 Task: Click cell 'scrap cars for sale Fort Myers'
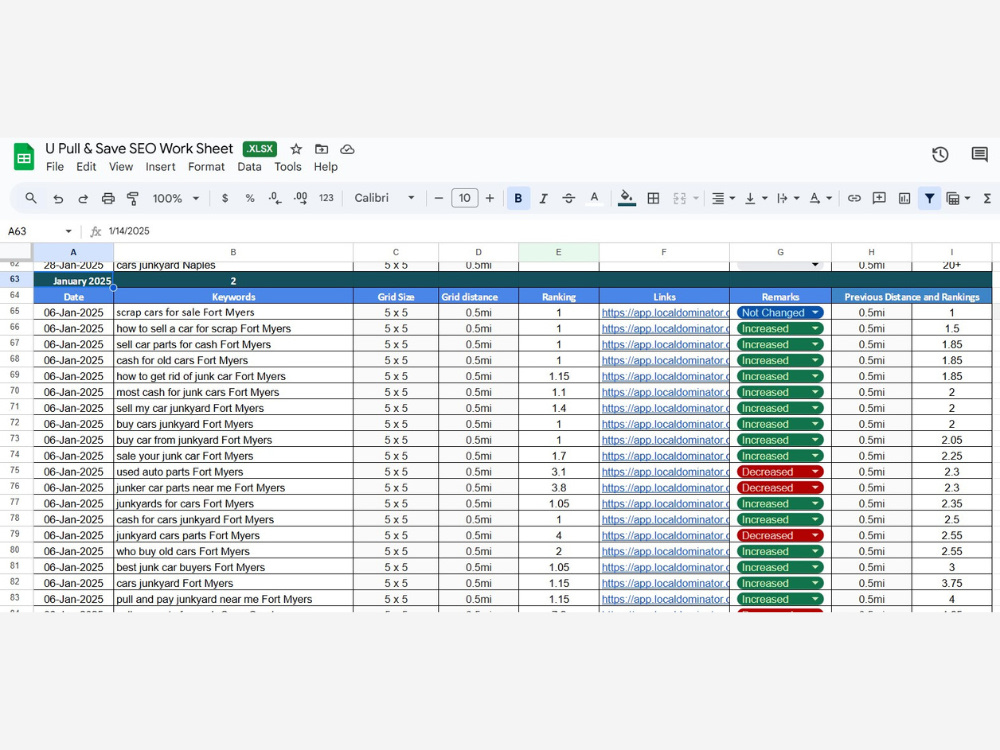pyautogui.click(x=233, y=312)
